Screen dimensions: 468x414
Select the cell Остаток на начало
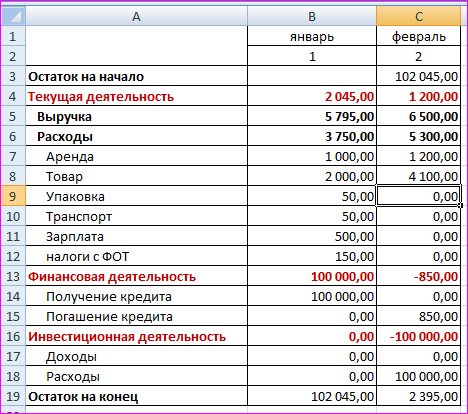[x=136, y=76]
